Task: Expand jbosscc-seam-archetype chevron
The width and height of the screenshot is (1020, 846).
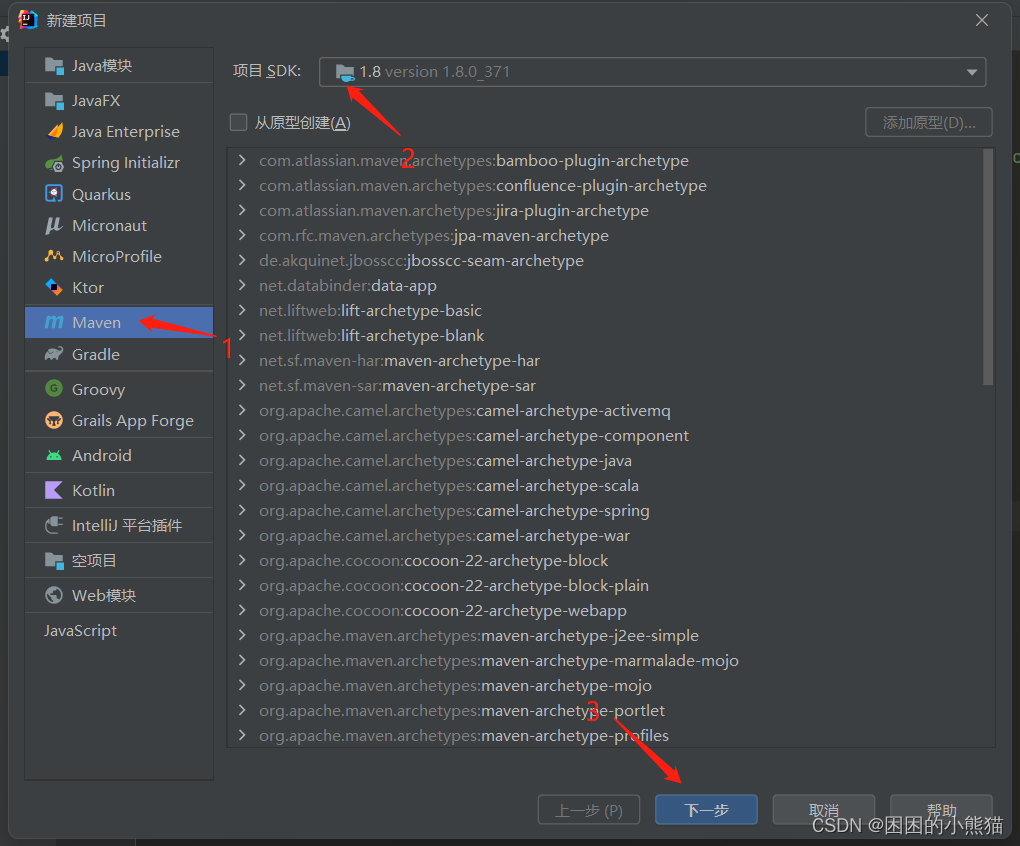Action: (242, 260)
